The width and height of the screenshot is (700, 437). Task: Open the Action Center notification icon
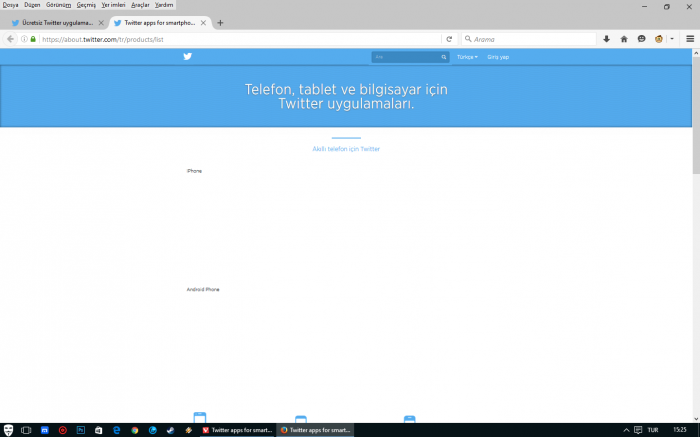click(638, 430)
